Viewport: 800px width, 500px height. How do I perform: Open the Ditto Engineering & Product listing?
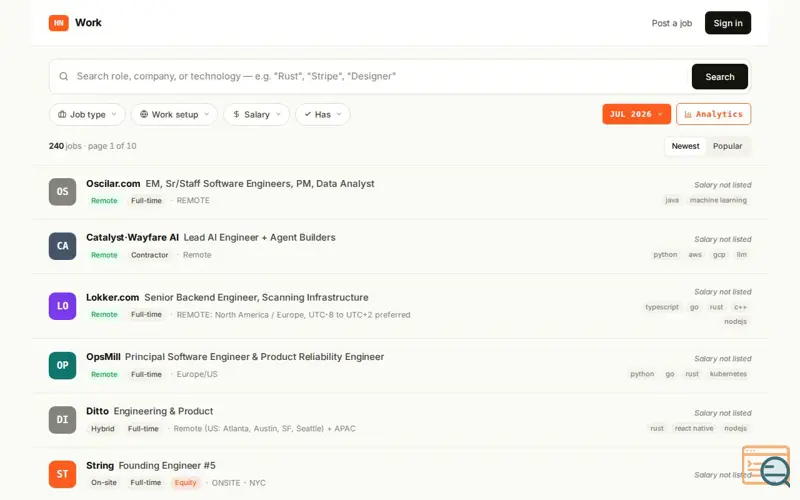pyautogui.click(x=163, y=411)
